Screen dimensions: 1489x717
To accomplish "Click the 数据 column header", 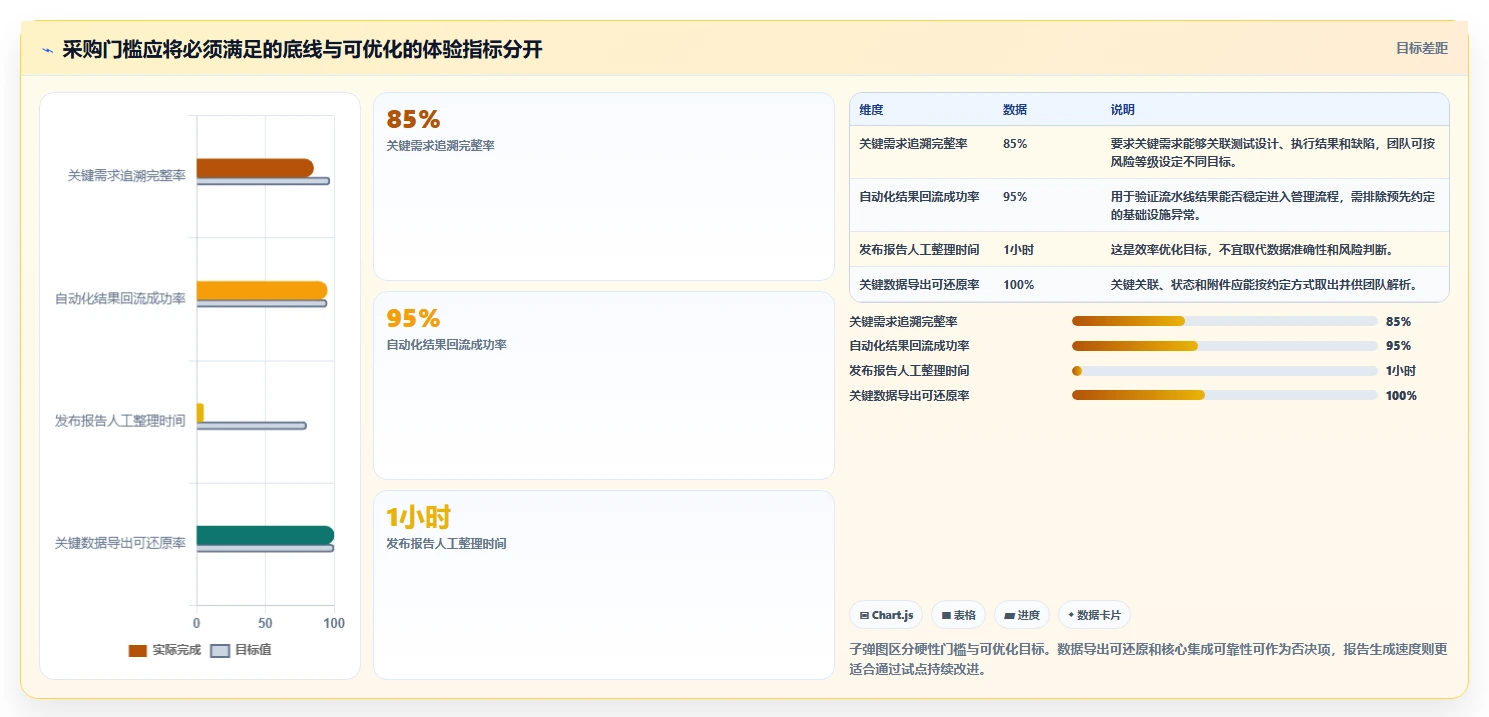I will coord(1015,110).
